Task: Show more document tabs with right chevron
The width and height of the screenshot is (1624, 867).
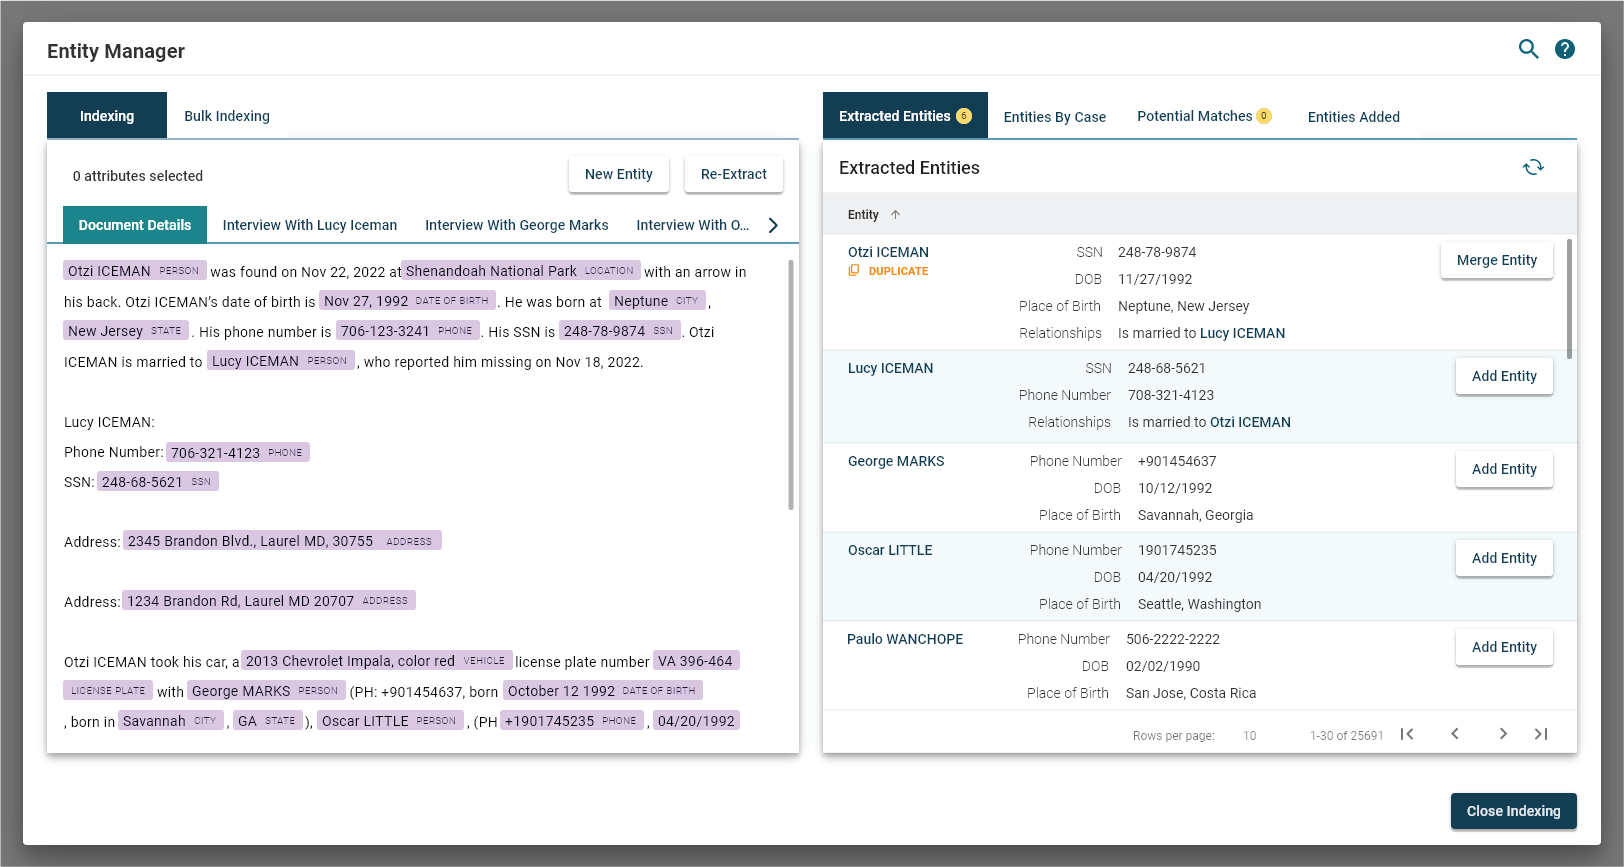Action: point(773,225)
